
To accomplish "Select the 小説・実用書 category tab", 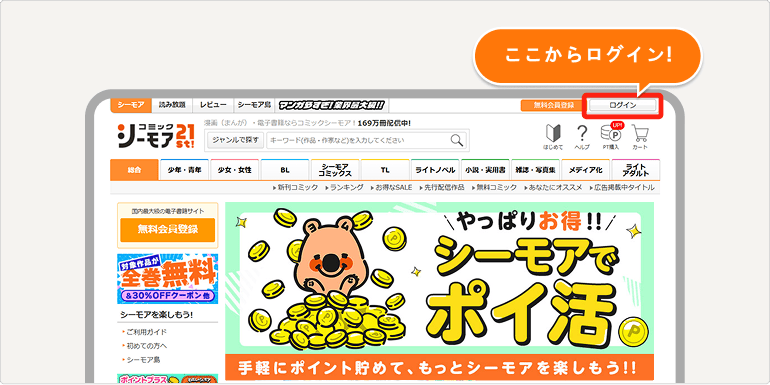I will pyautogui.click(x=485, y=170).
